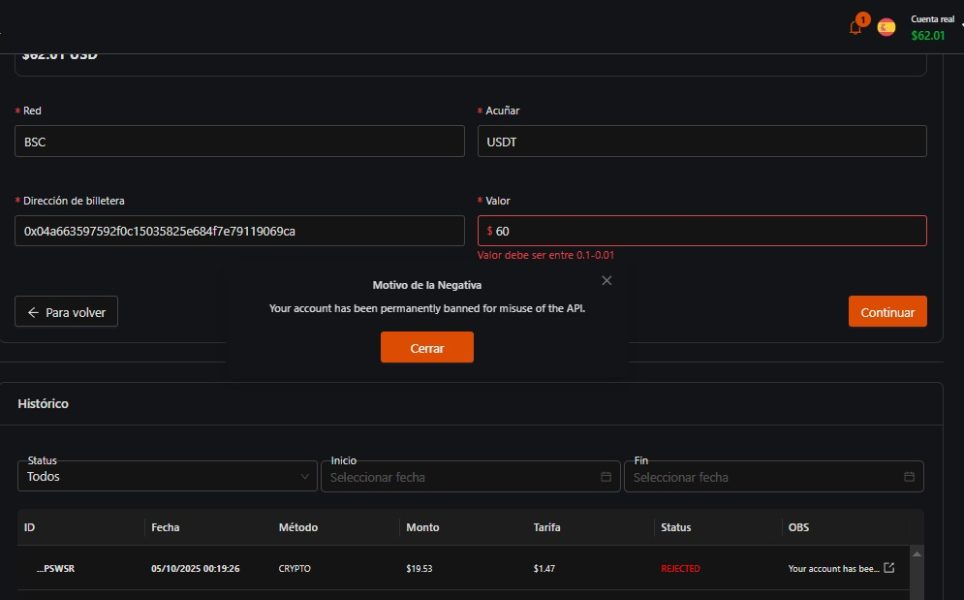
Task: Open the OBS details icon in the rejected row
Action: click(x=889, y=568)
